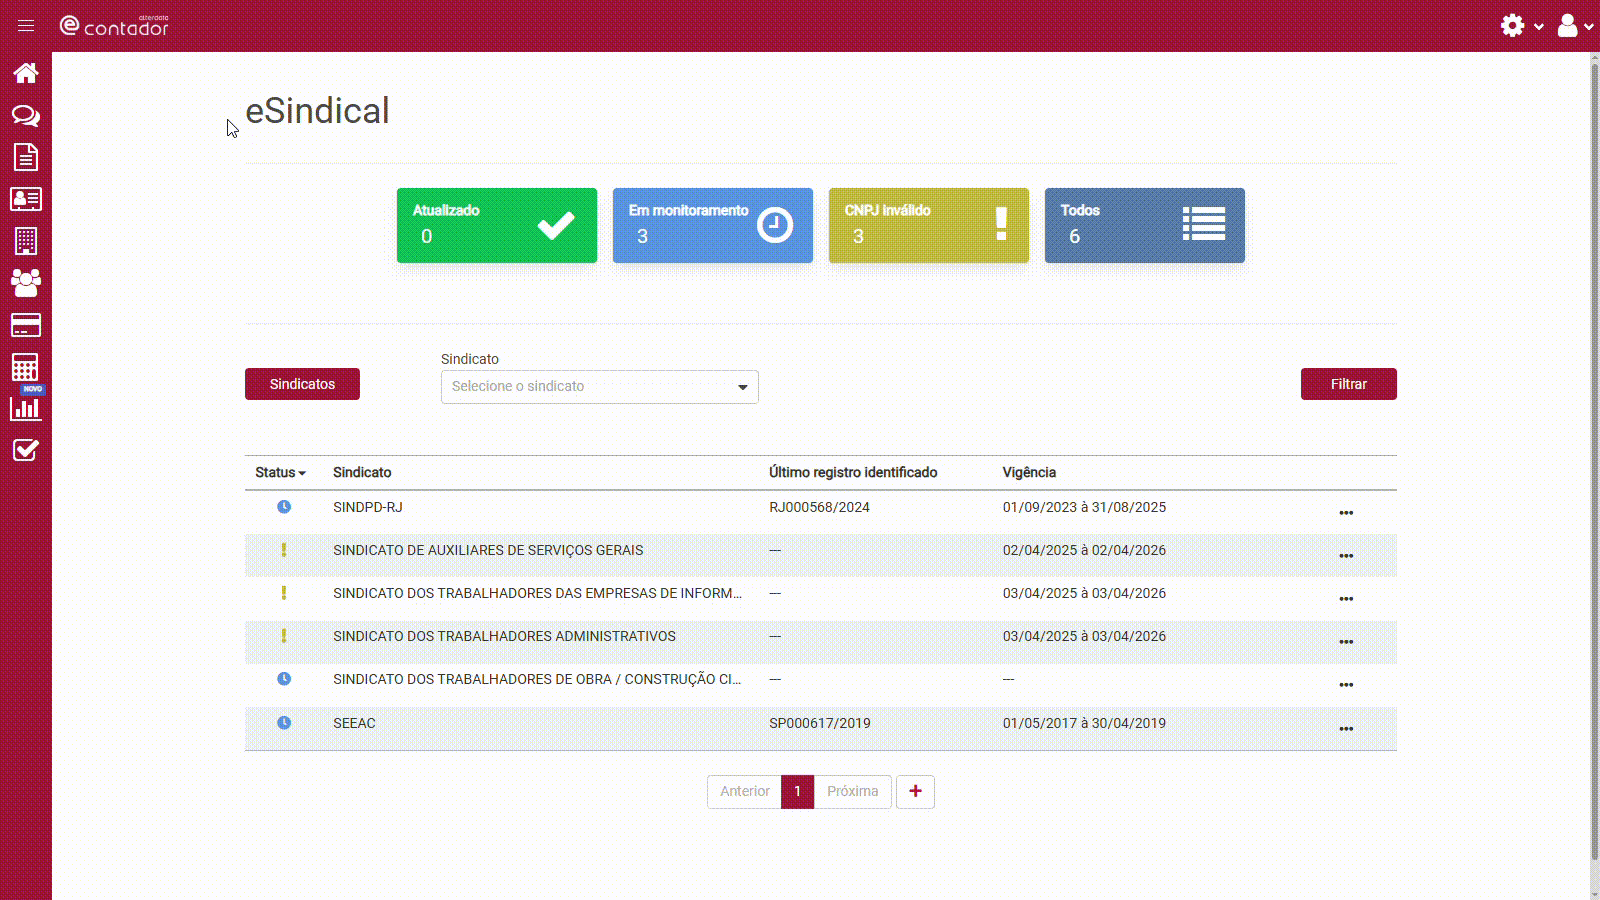
Task: Click the Filtrar button
Action: click(x=1348, y=384)
